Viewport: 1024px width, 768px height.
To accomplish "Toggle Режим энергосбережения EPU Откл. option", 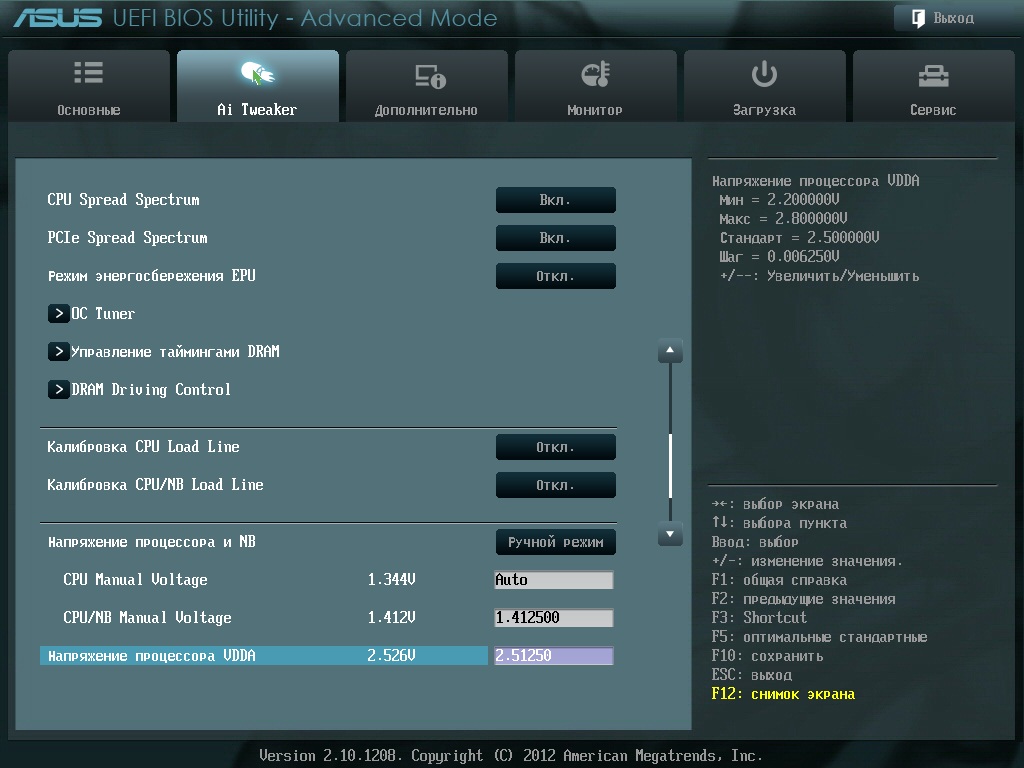I will (556, 276).
